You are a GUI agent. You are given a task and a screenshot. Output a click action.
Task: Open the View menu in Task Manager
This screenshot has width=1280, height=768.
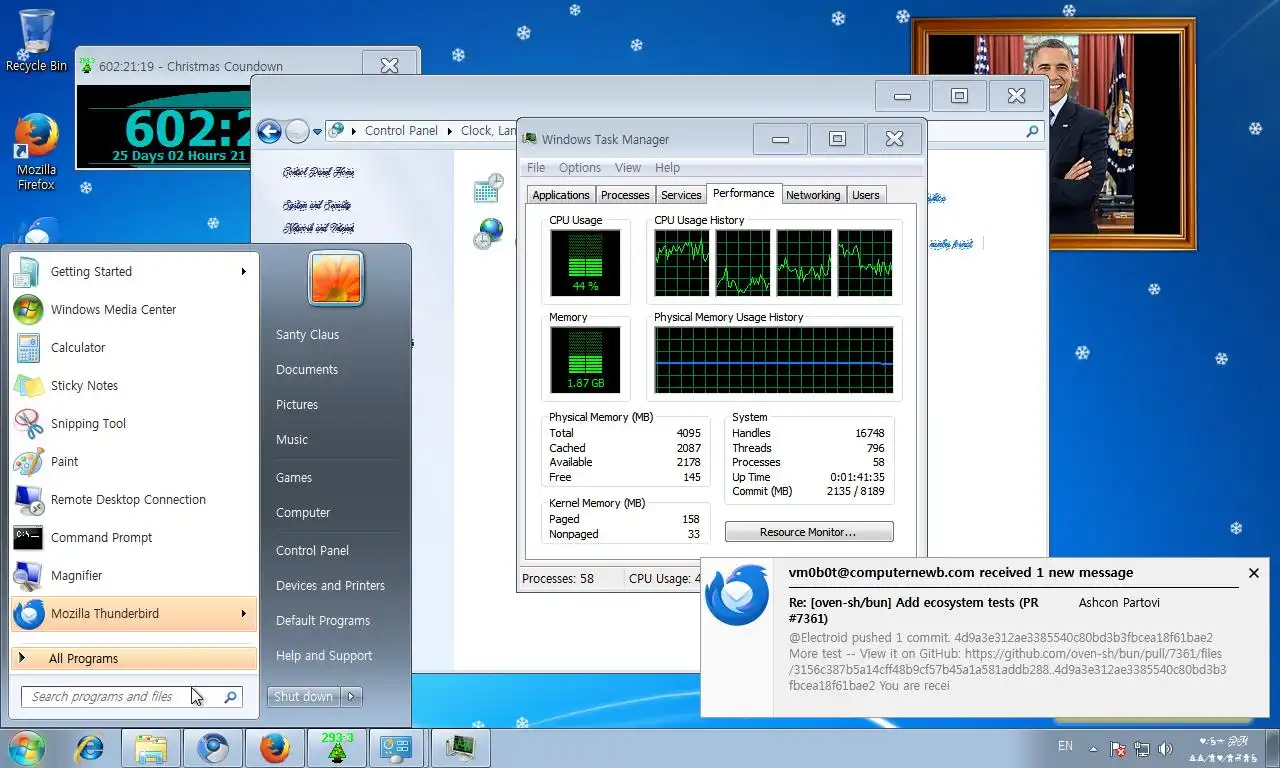tap(628, 168)
